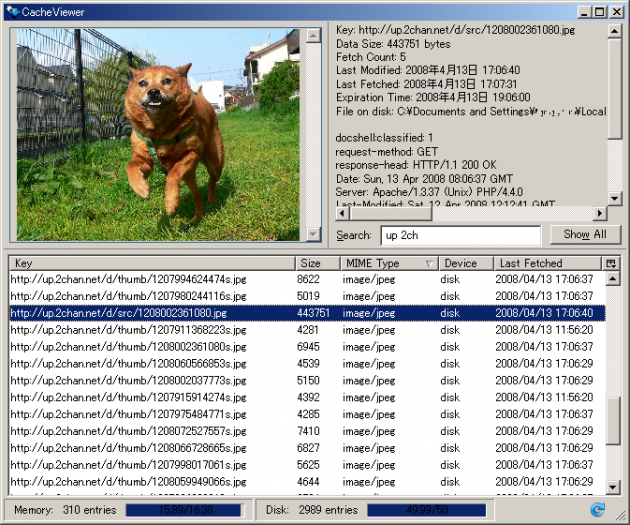This screenshot has width=630, height=525.
Task: Click the Device column header
Action: [x=465, y=263]
